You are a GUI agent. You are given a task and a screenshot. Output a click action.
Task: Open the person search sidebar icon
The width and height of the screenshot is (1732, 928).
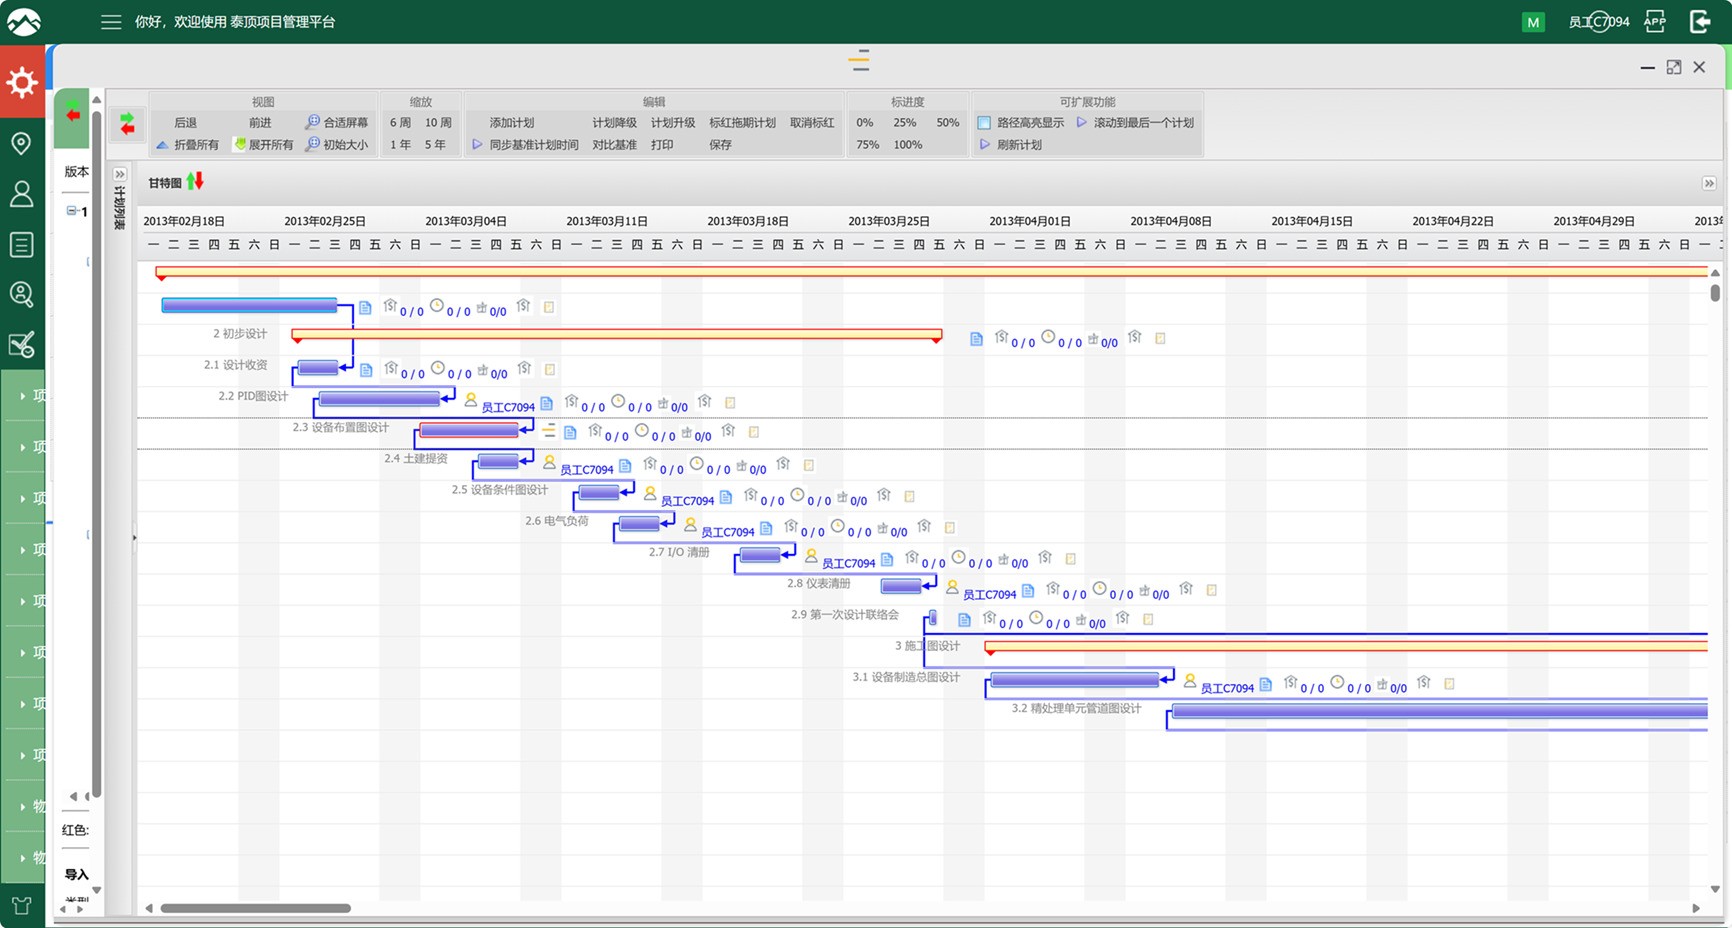pyautogui.click(x=21, y=295)
